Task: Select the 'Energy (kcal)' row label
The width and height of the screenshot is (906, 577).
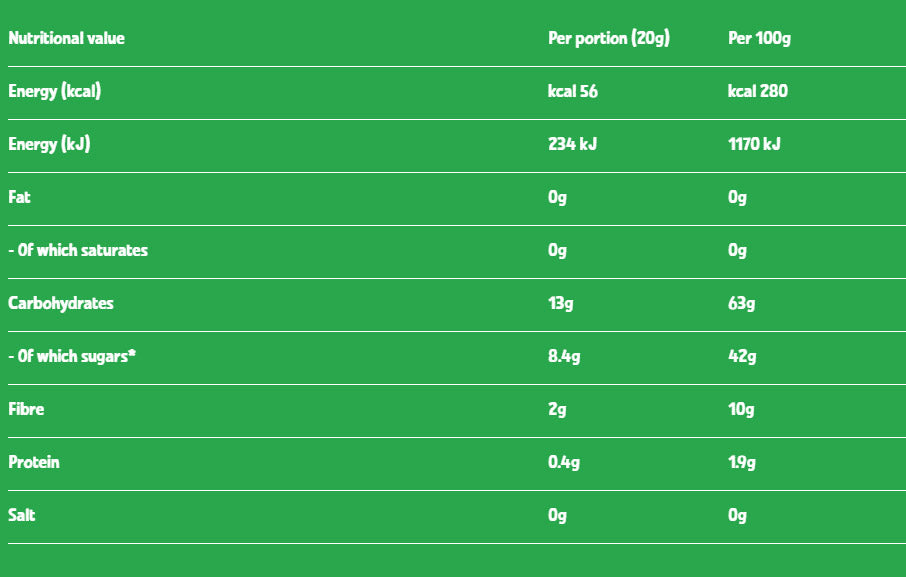Action: click(55, 92)
